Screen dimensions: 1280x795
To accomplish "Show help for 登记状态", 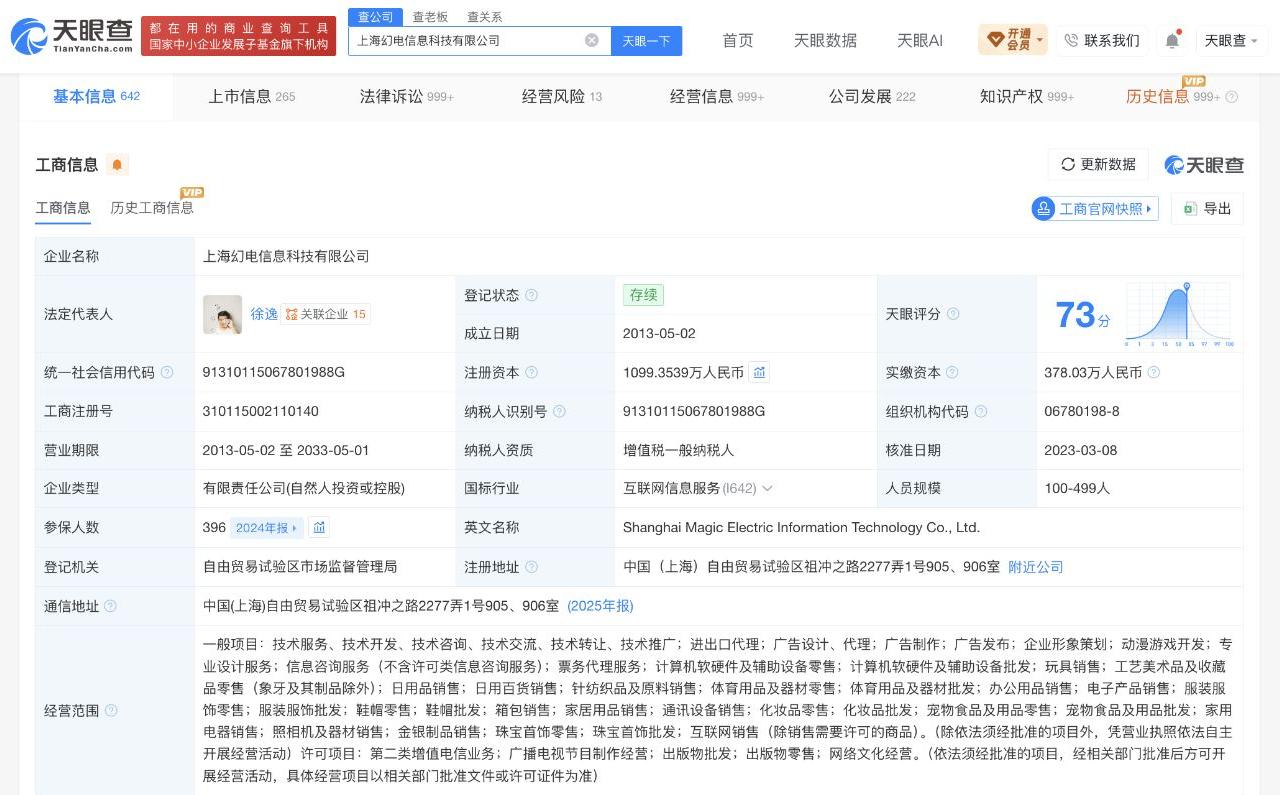I will point(531,295).
